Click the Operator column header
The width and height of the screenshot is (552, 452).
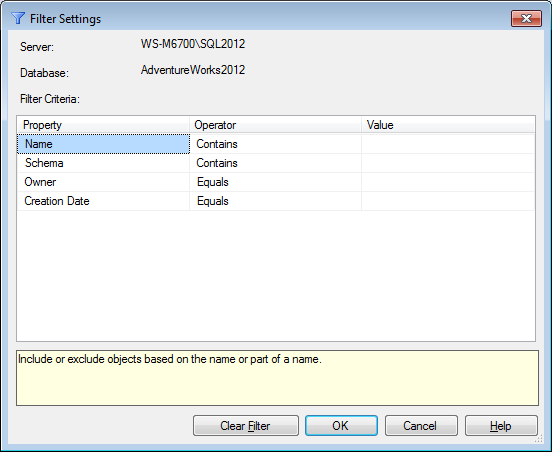(x=276, y=125)
